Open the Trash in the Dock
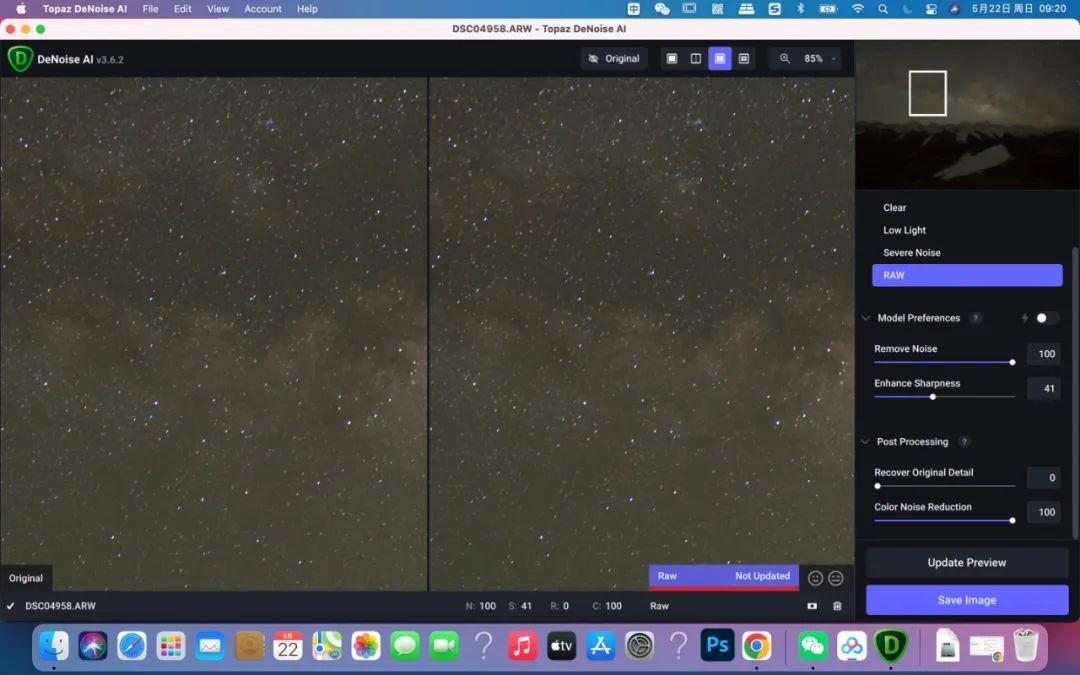The width and height of the screenshot is (1080, 675). pos(1026,645)
